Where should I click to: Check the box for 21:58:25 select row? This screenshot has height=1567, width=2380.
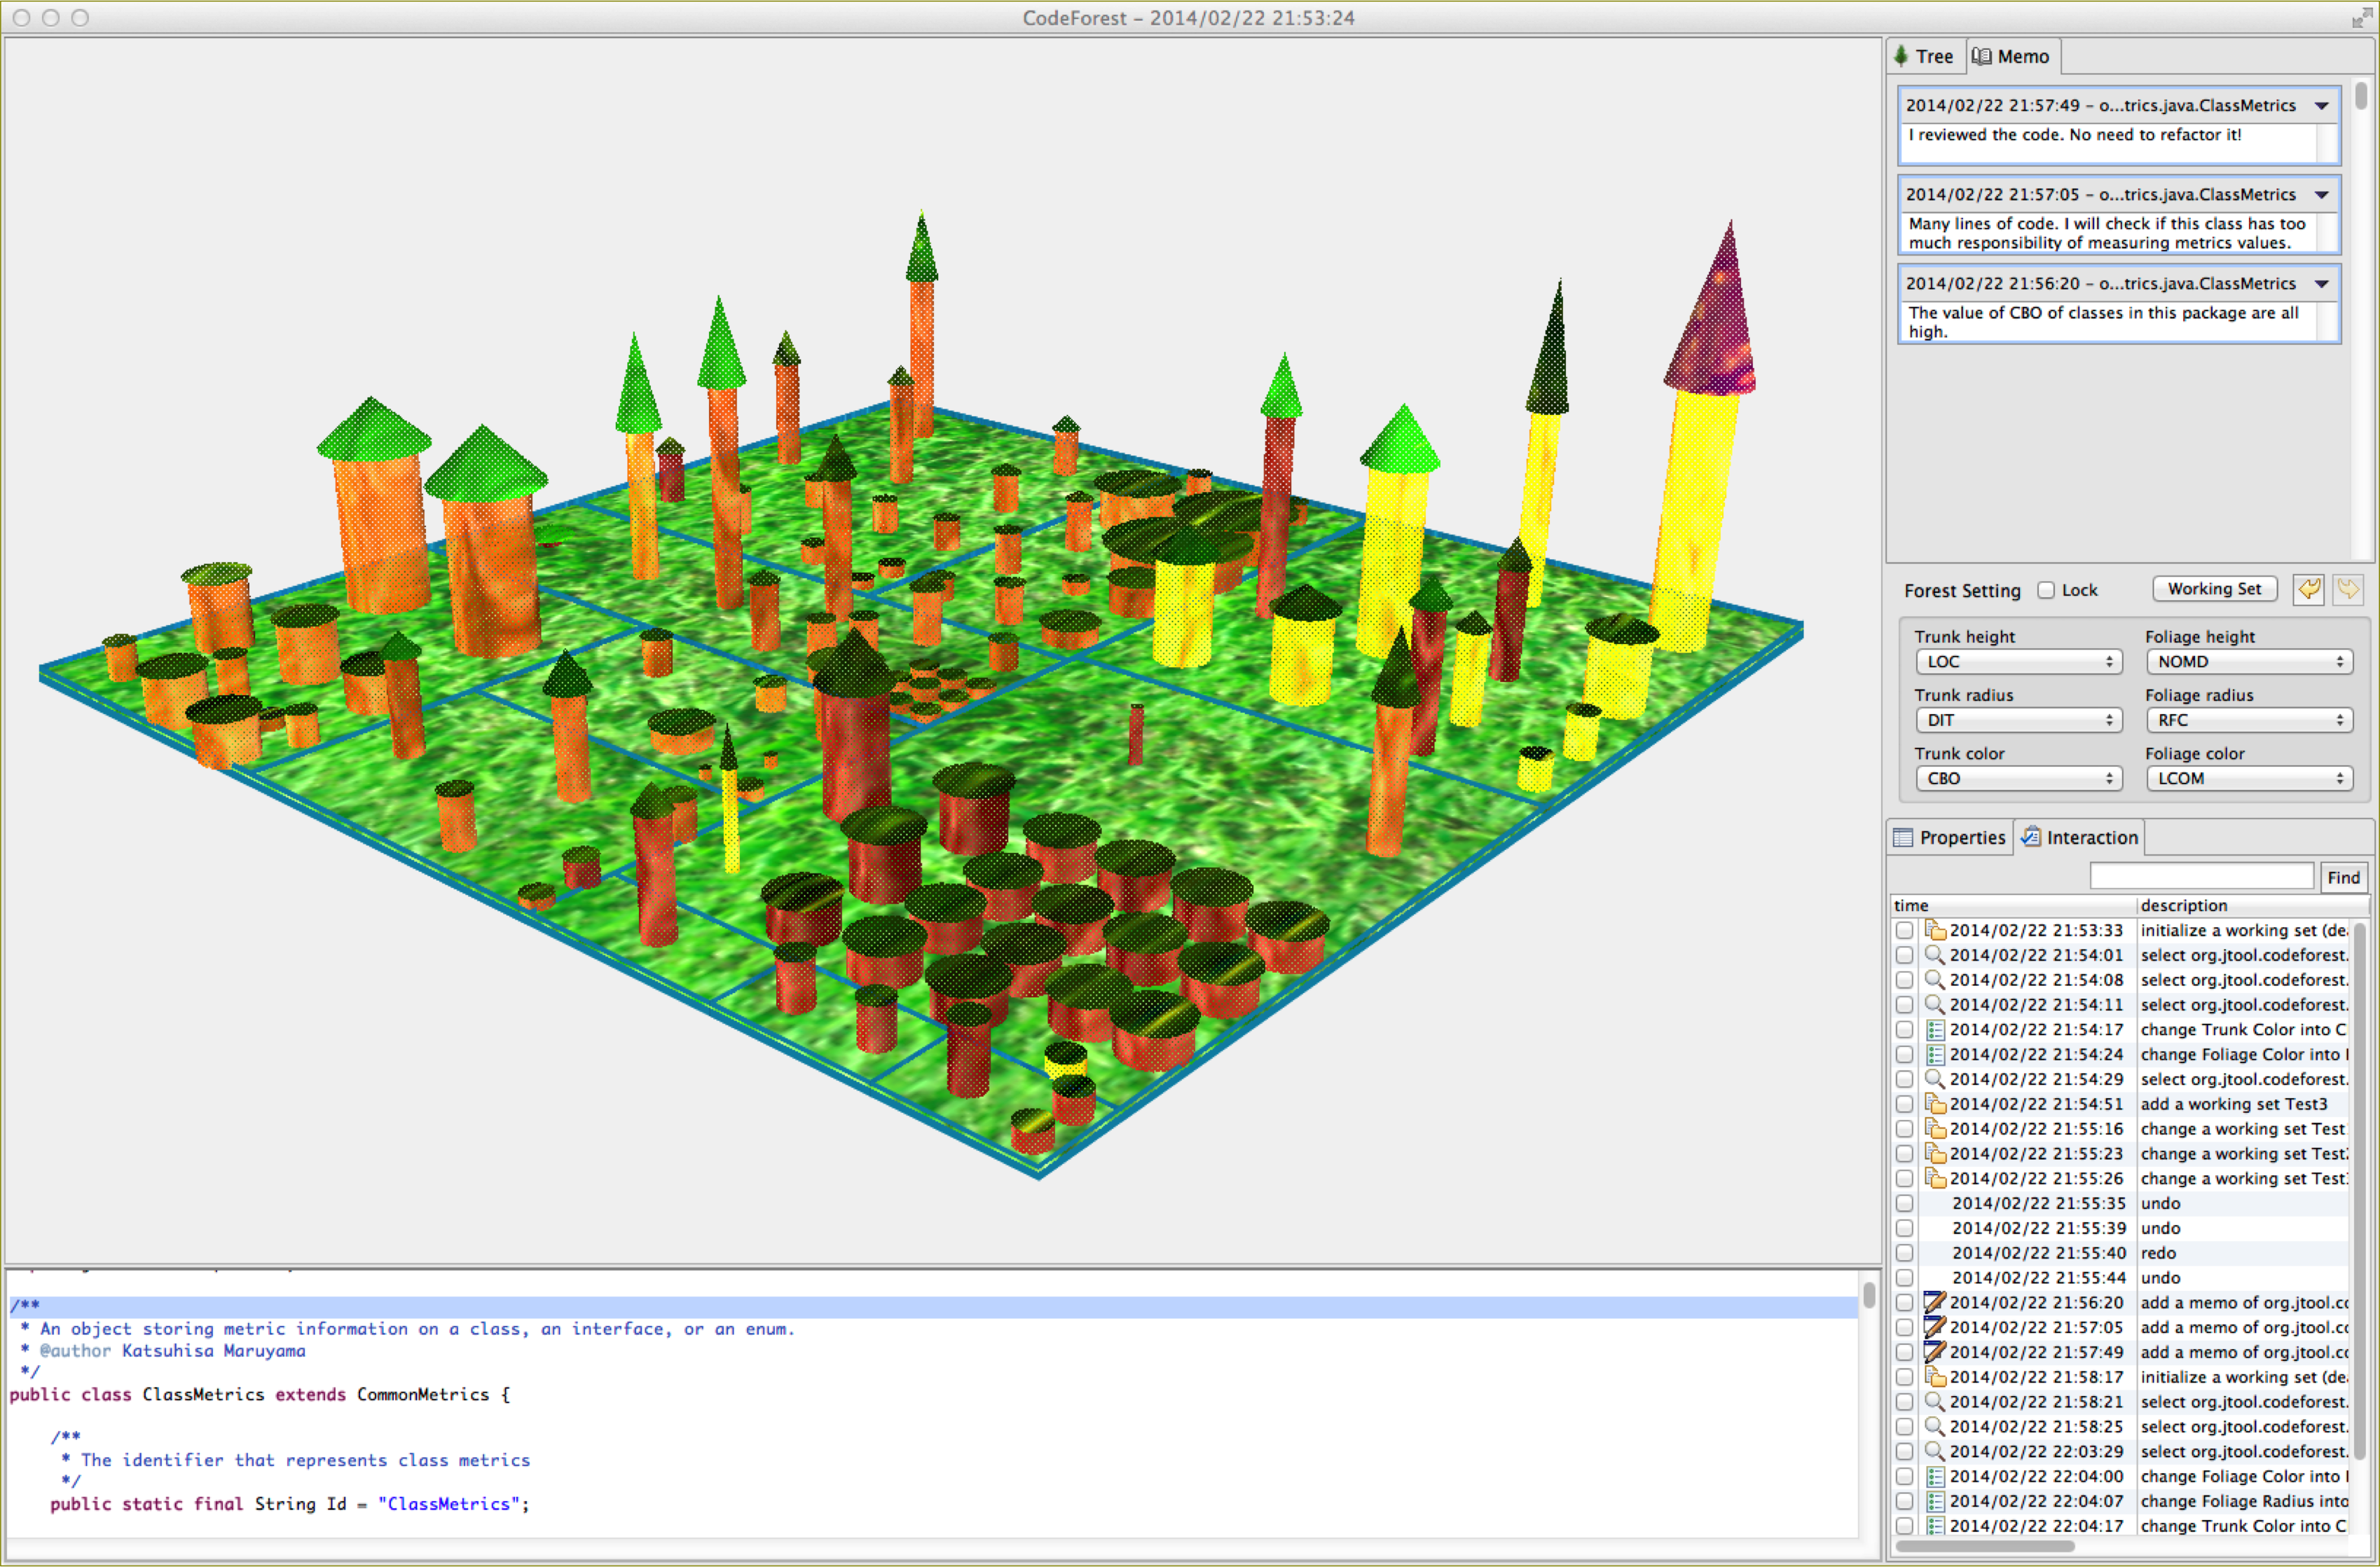[x=1904, y=1427]
